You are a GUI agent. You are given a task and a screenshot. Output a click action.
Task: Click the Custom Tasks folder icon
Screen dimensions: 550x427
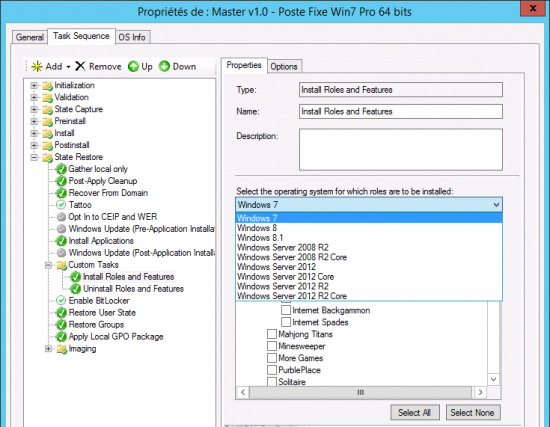(x=62, y=265)
